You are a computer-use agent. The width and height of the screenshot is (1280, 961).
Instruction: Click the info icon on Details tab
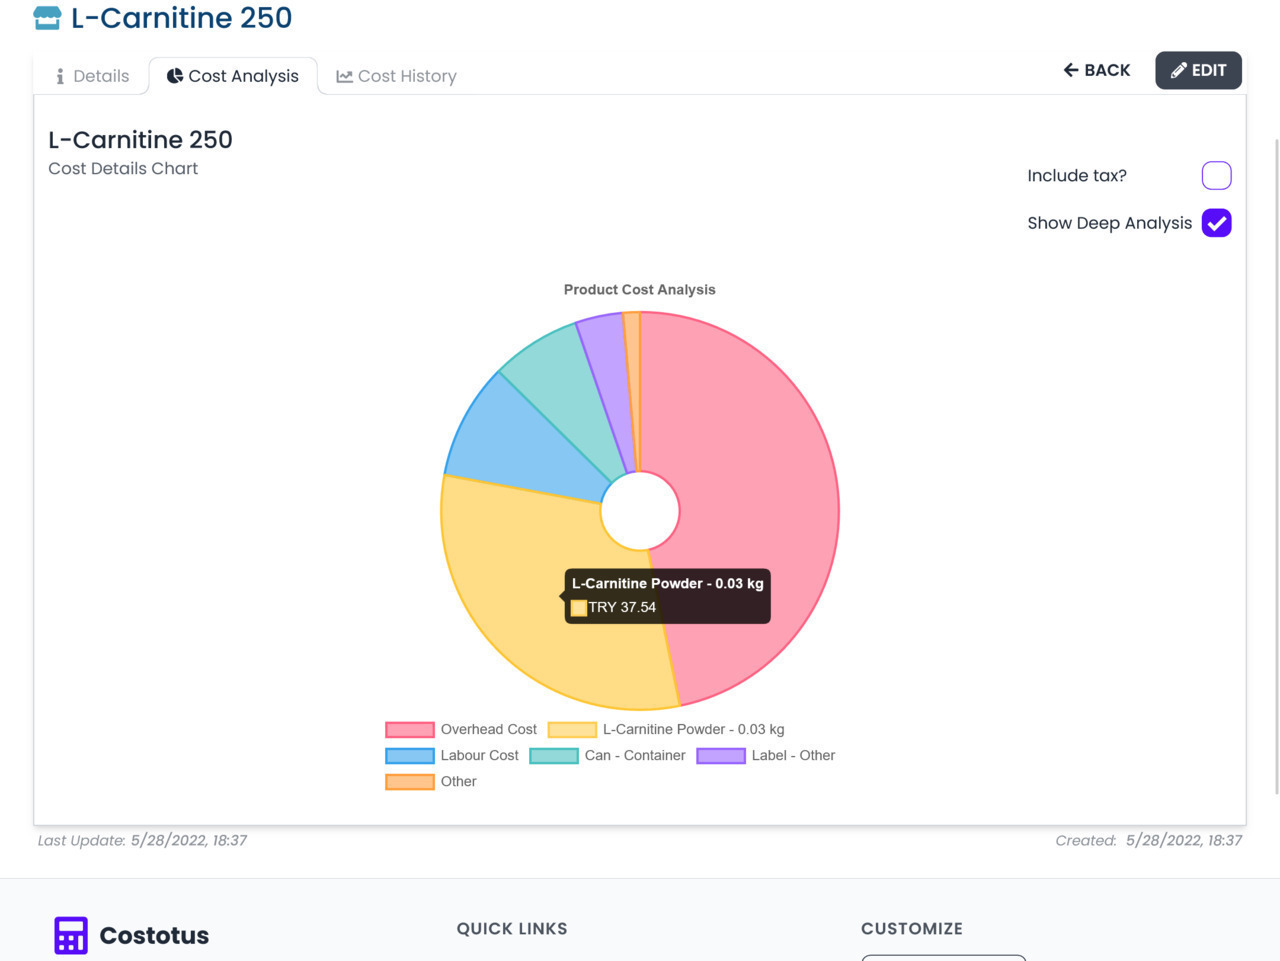pyautogui.click(x=60, y=76)
